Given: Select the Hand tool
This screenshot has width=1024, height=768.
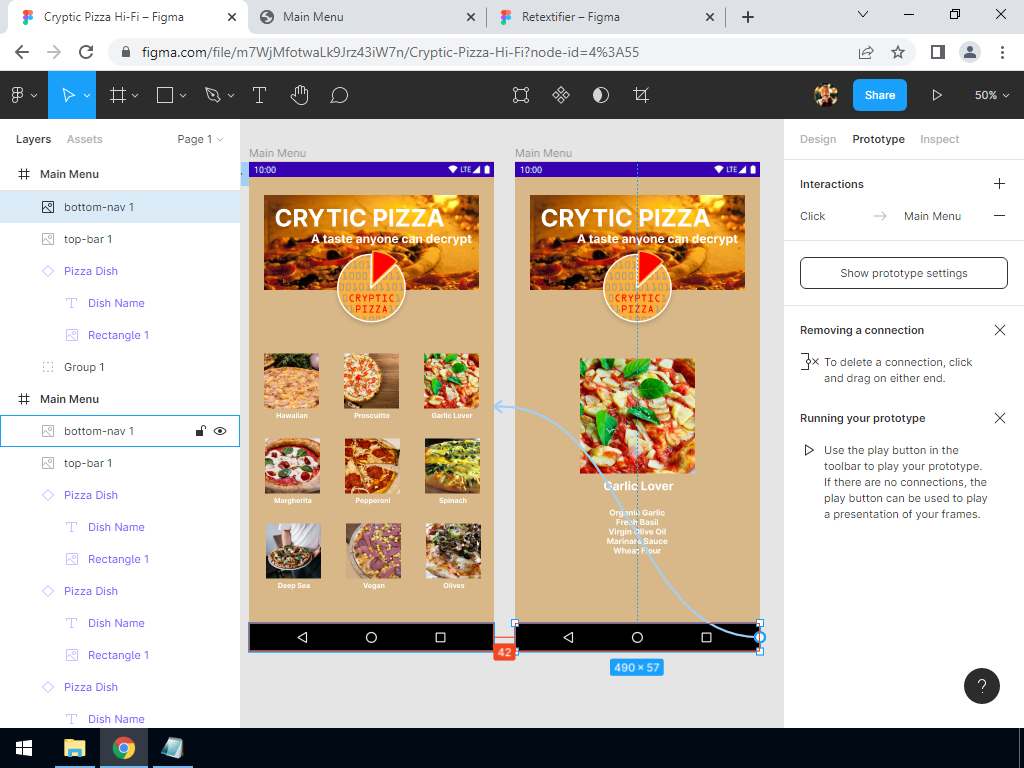Looking at the screenshot, I should pyautogui.click(x=299, y=95).
